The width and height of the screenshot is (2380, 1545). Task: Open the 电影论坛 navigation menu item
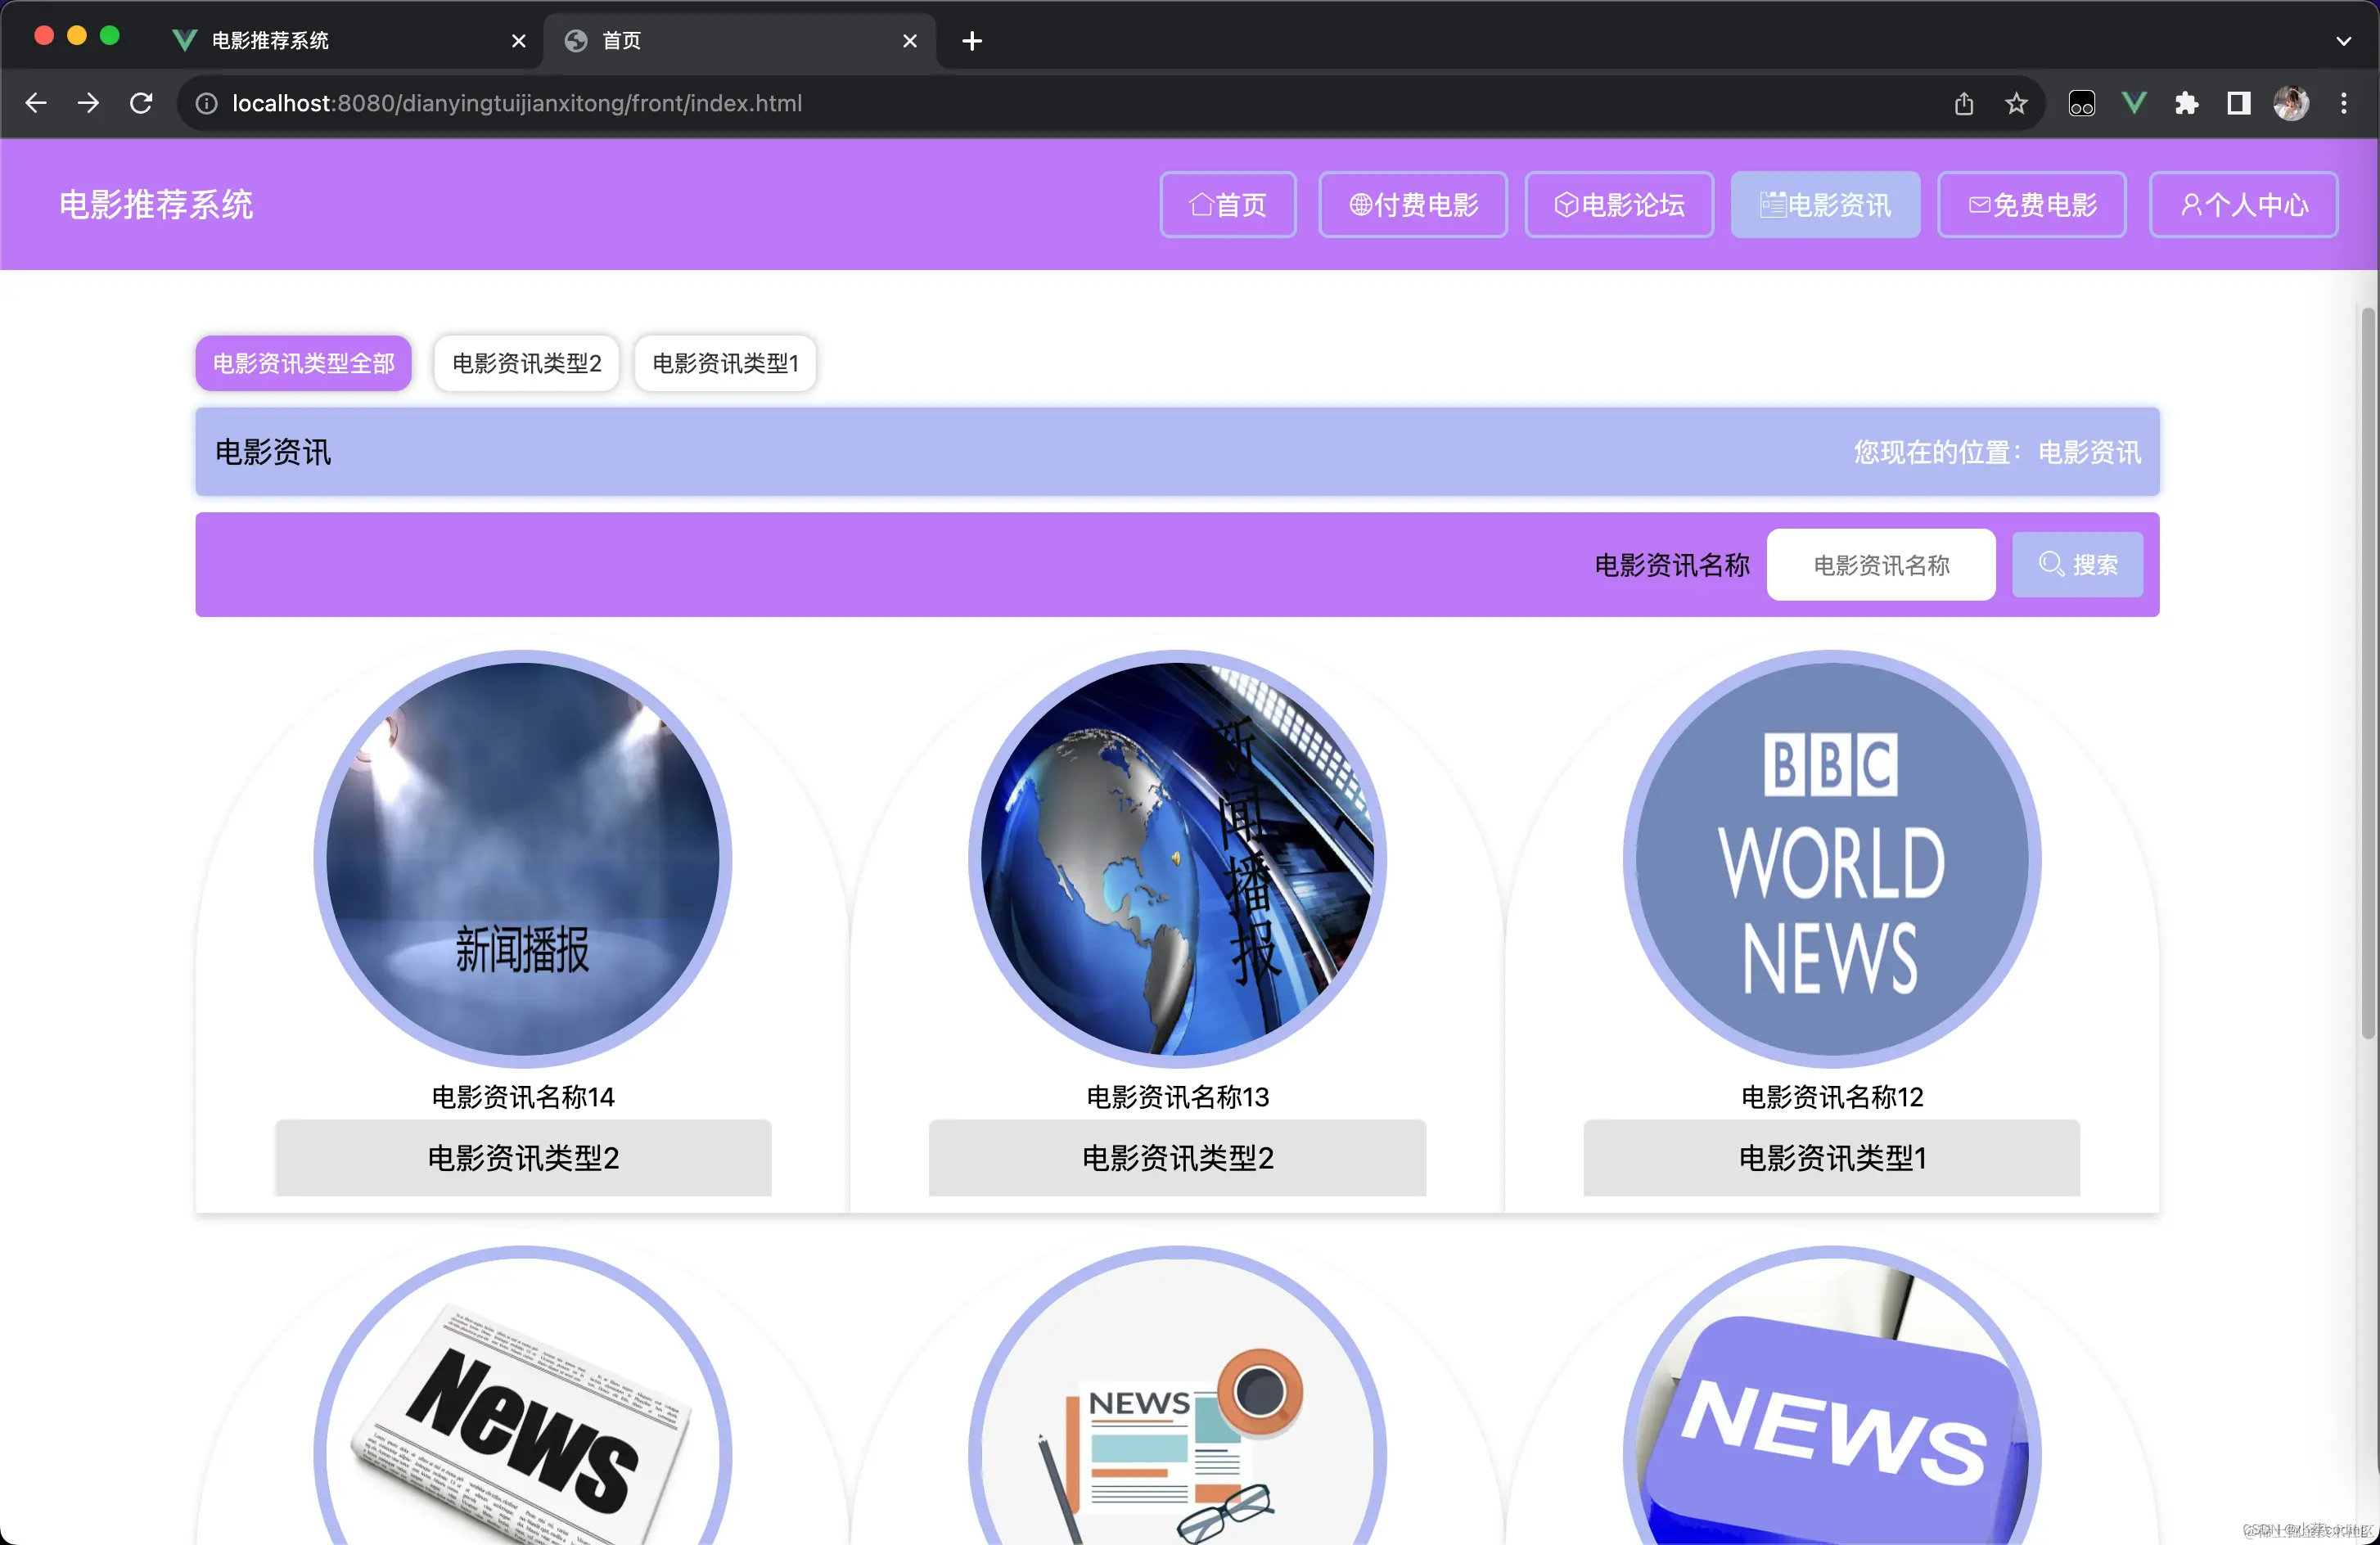point(1618,205)
